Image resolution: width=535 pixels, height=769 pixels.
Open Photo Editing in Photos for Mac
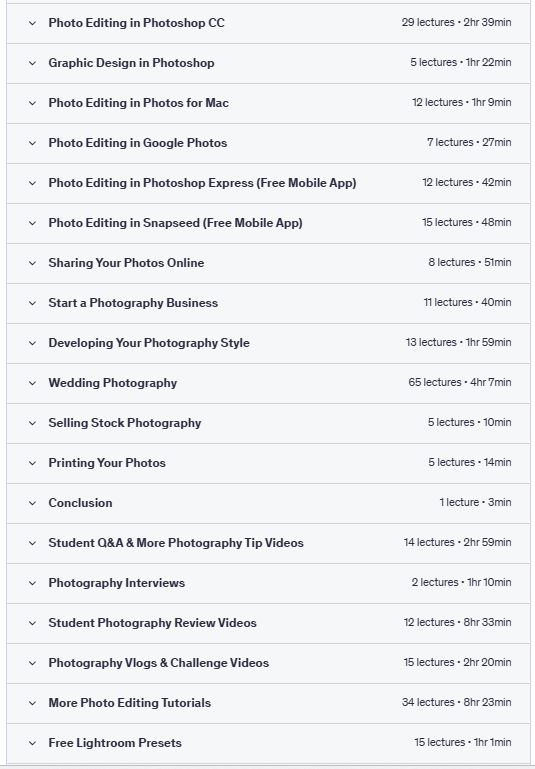[x=268, y=103]
